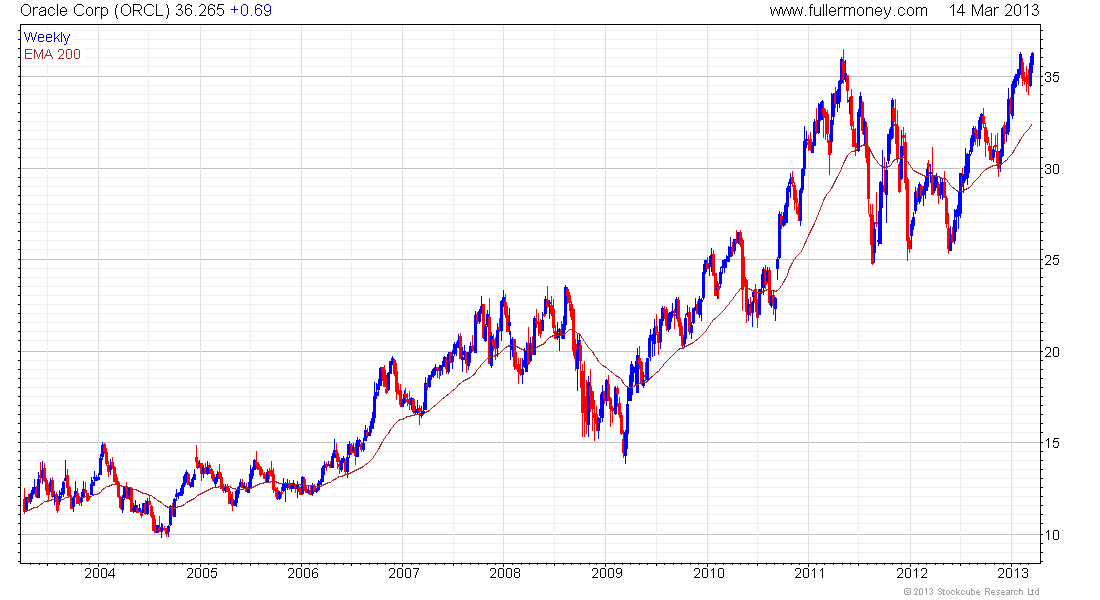Click the 2009 year axis label

607,573
